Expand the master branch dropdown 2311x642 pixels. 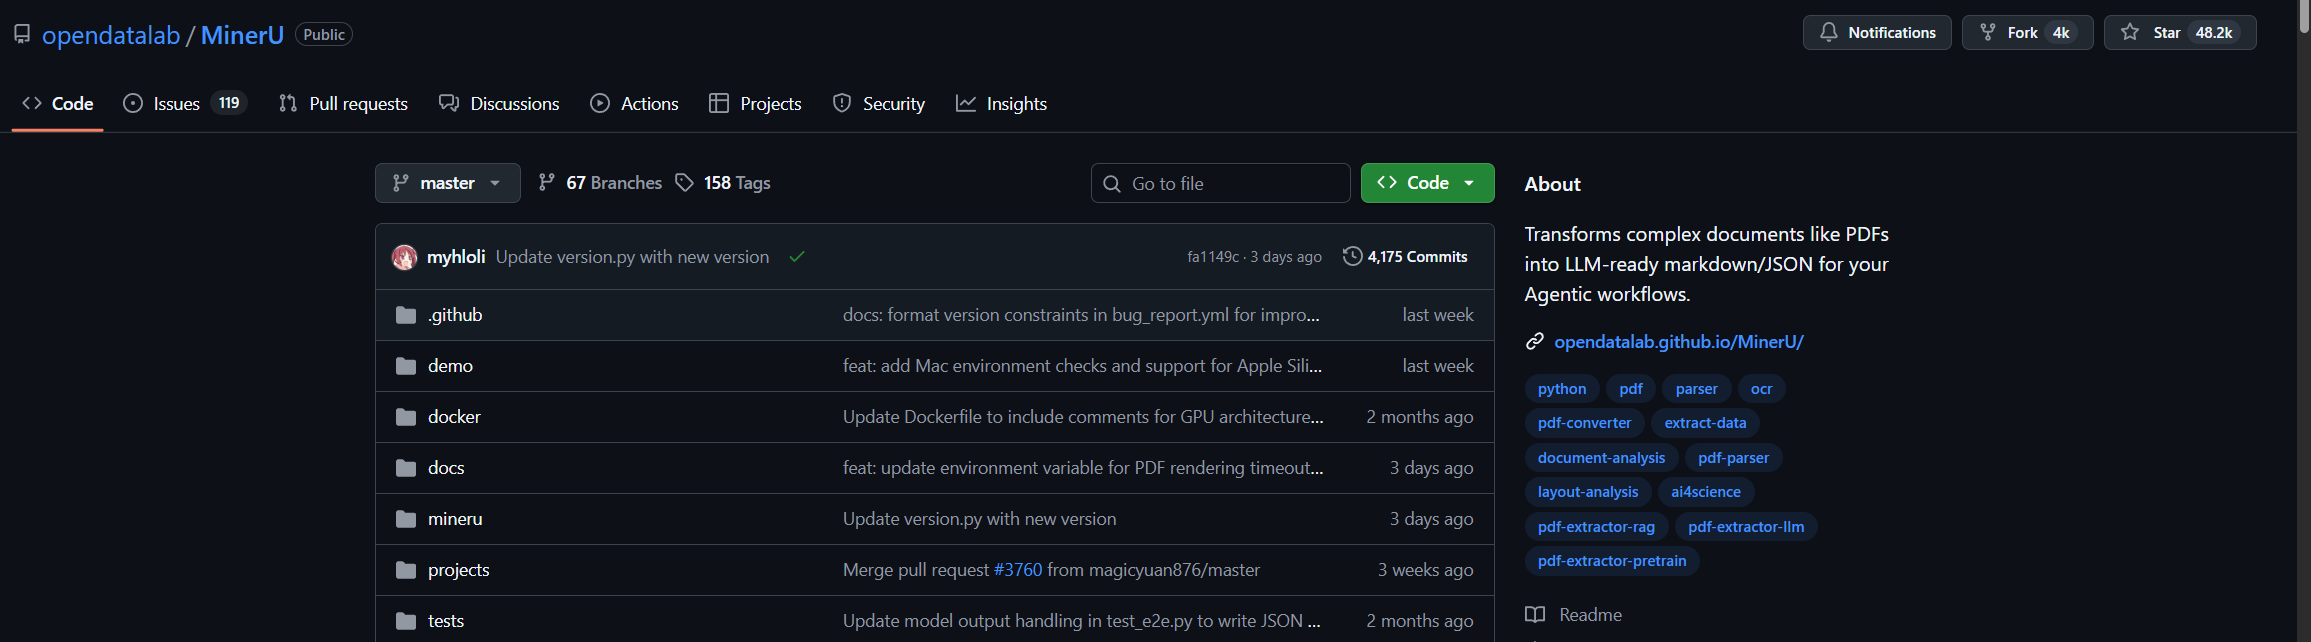pyautogui.click(x=447, y=183)
